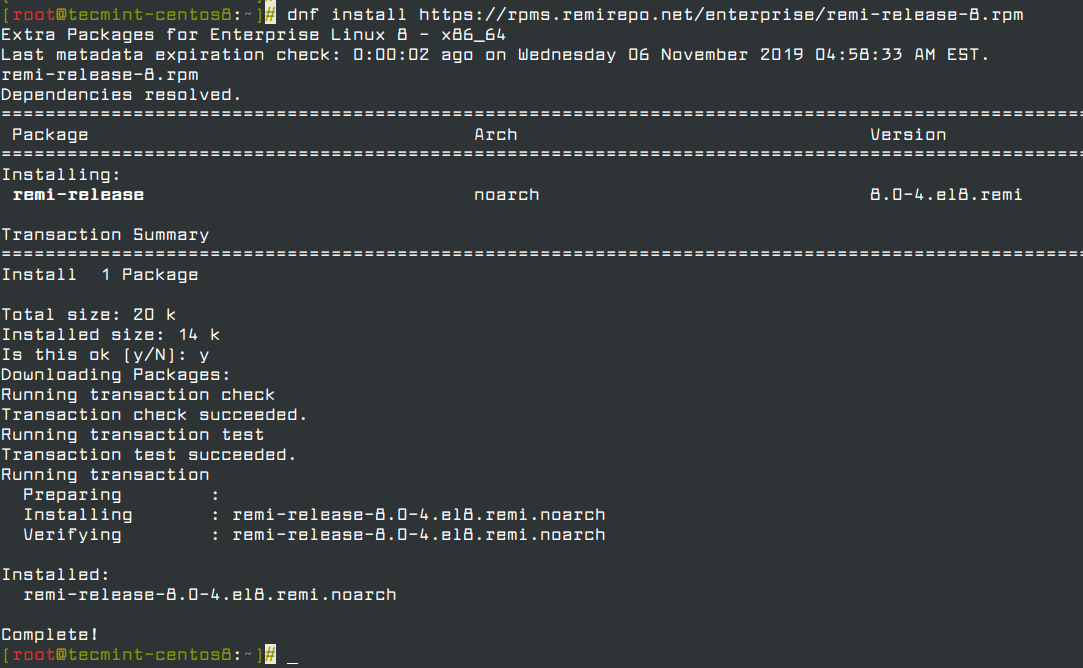Click the 'Dependencies resolved.' line

[121, 95]
